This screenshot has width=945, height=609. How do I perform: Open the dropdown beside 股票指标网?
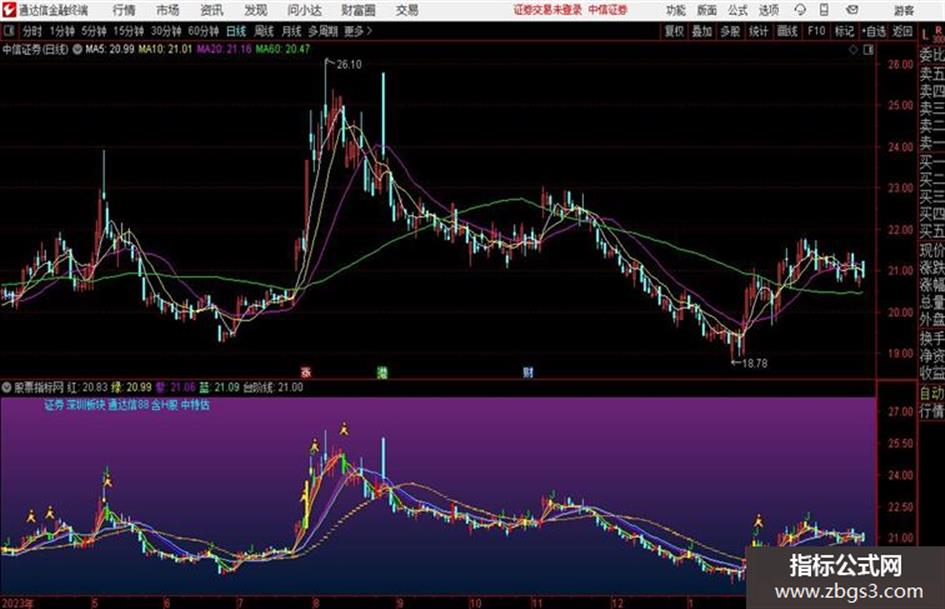tap(6, 387)
